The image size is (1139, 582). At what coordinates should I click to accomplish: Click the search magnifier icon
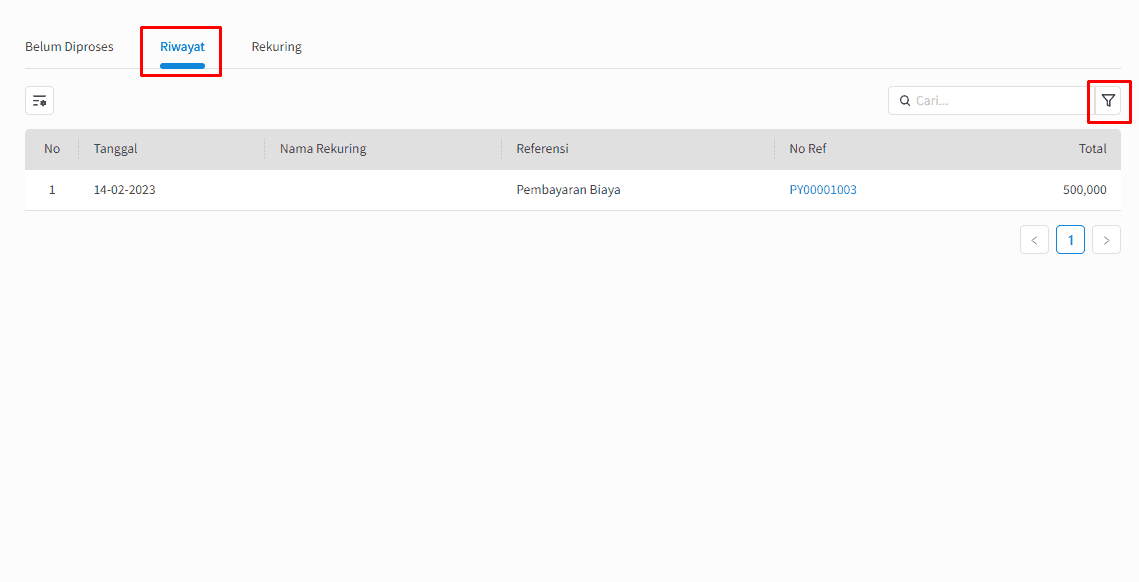tap(905, 101)
